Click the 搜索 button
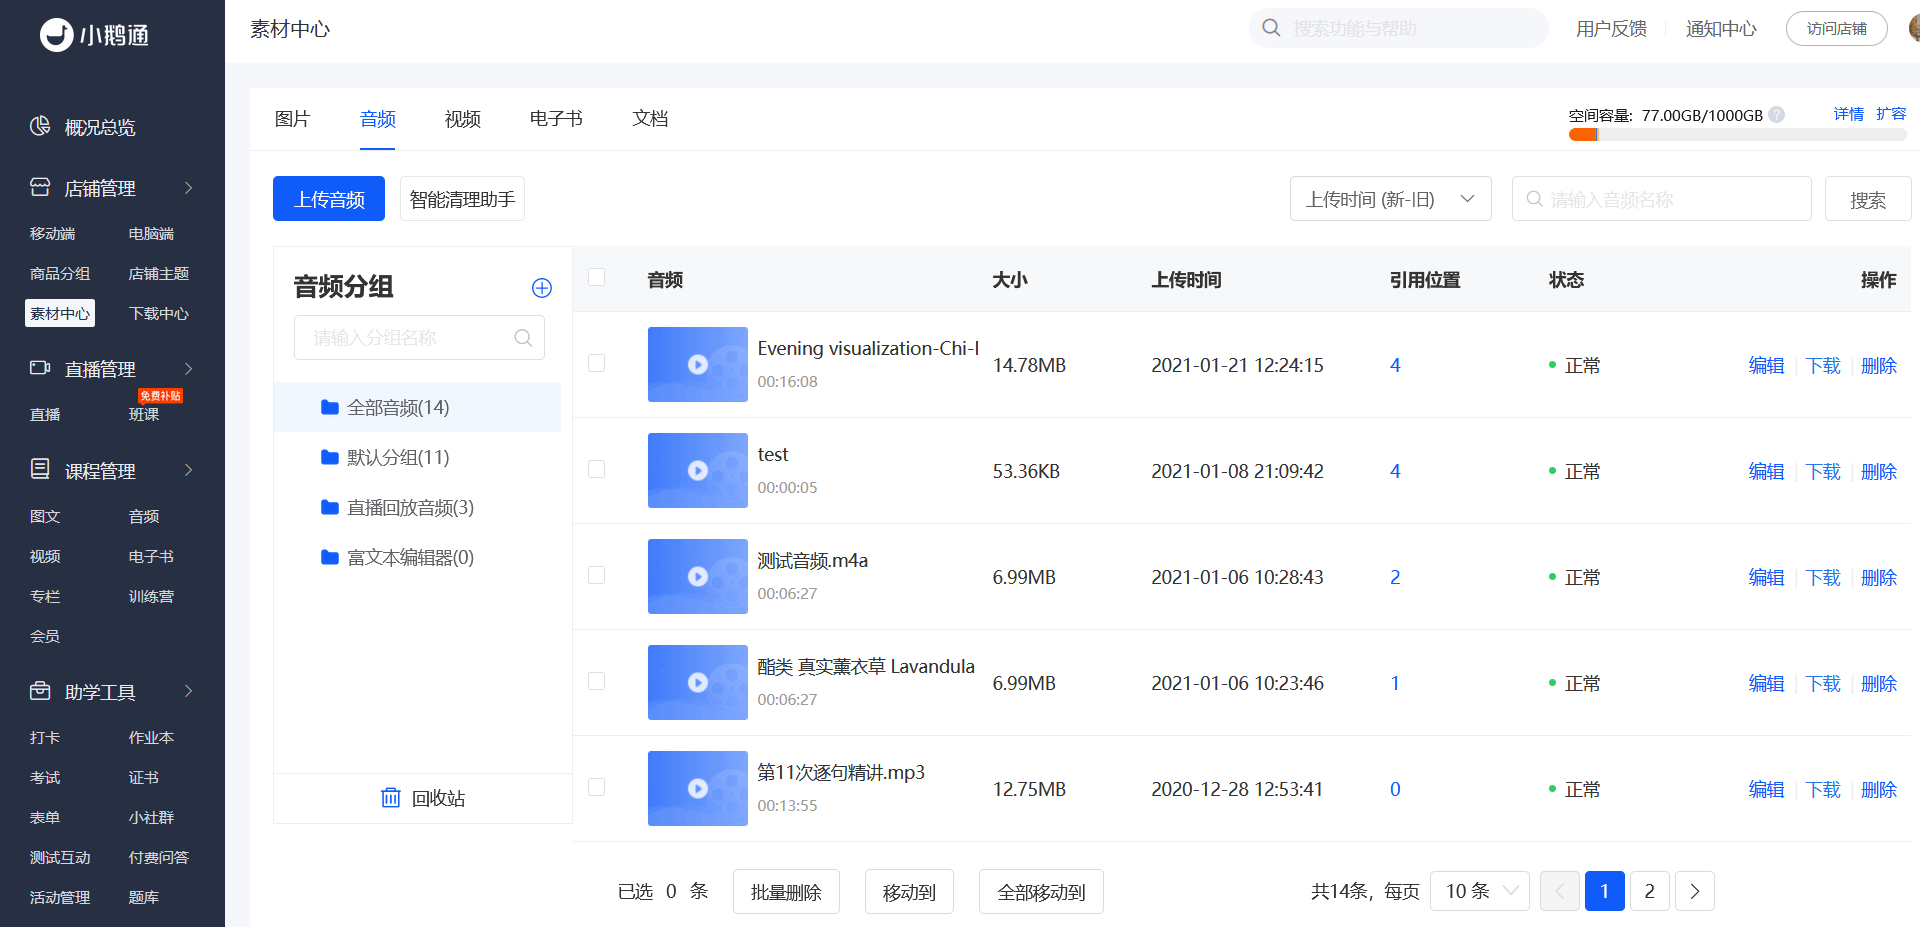This screenshot has height=927, width=1920. tap(1868, 199)
